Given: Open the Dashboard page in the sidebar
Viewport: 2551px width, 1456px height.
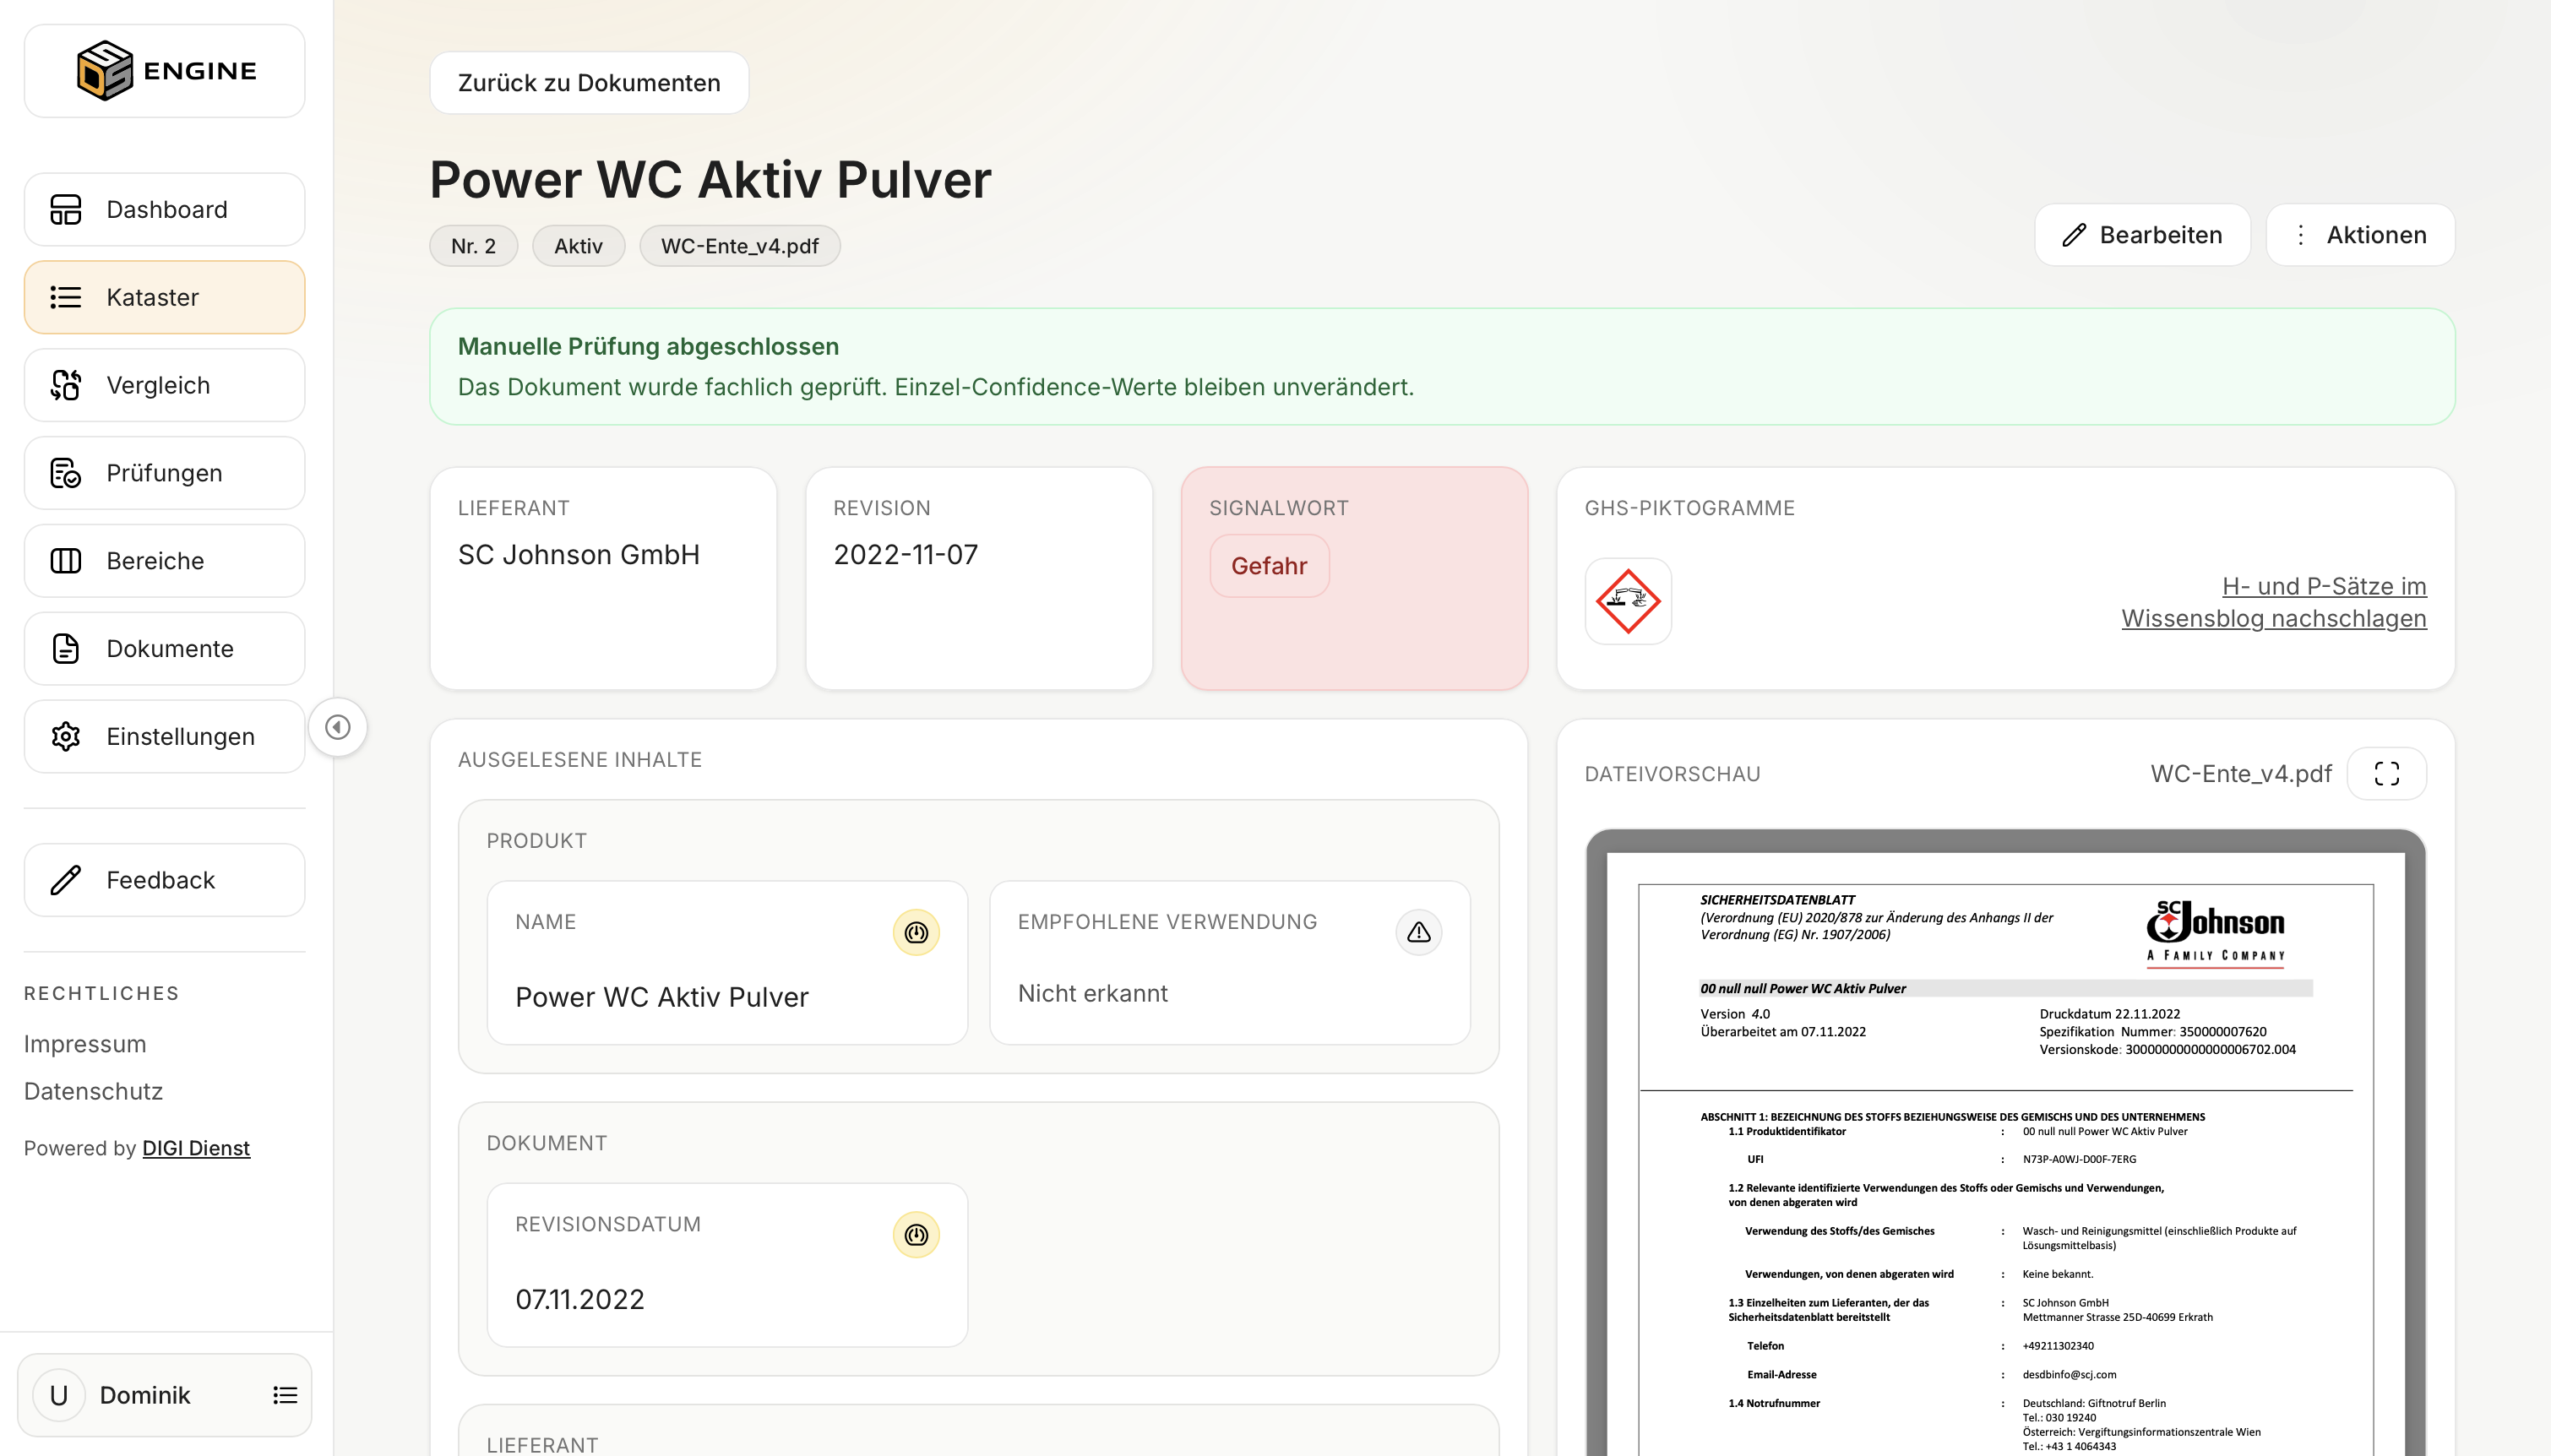Looking at the screenshot, I should point(165,210).
